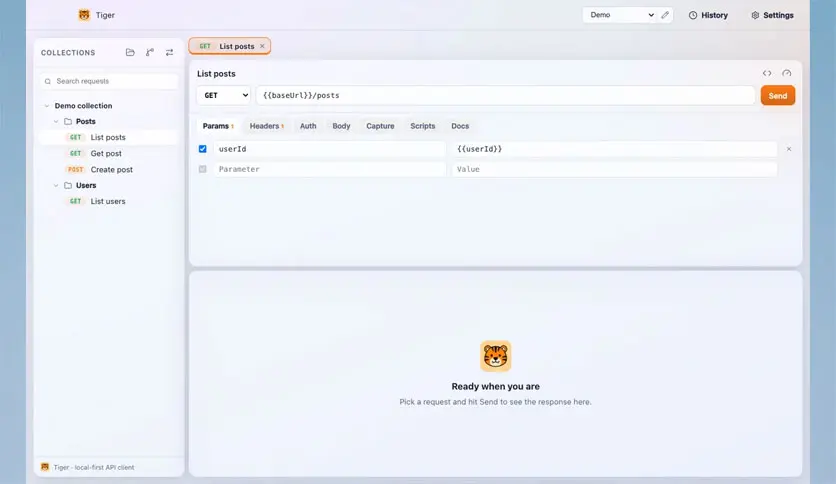Click the Users folder label

86,185
